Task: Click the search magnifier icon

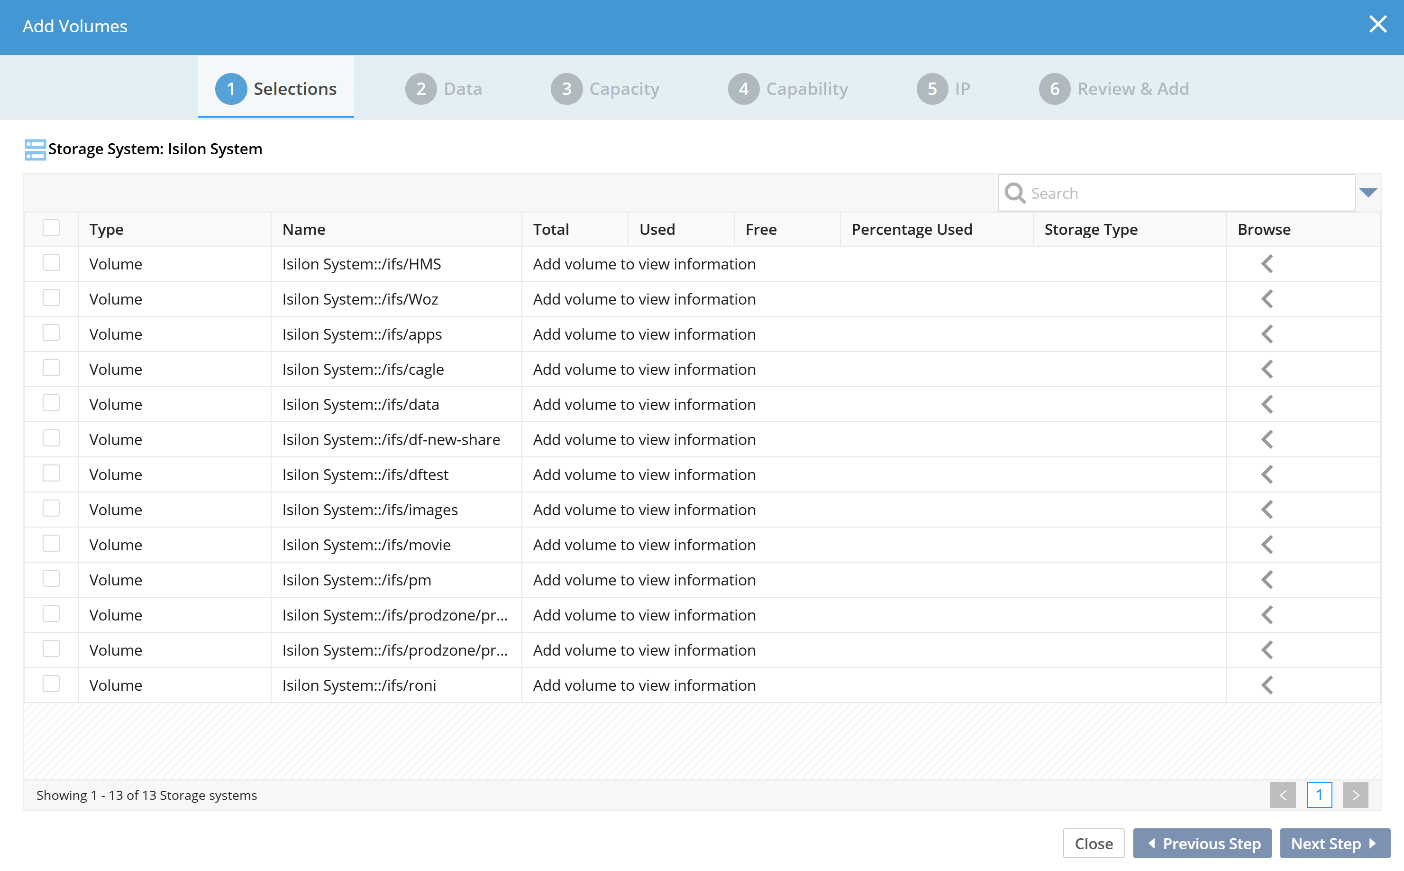Action: [1015, 193]
